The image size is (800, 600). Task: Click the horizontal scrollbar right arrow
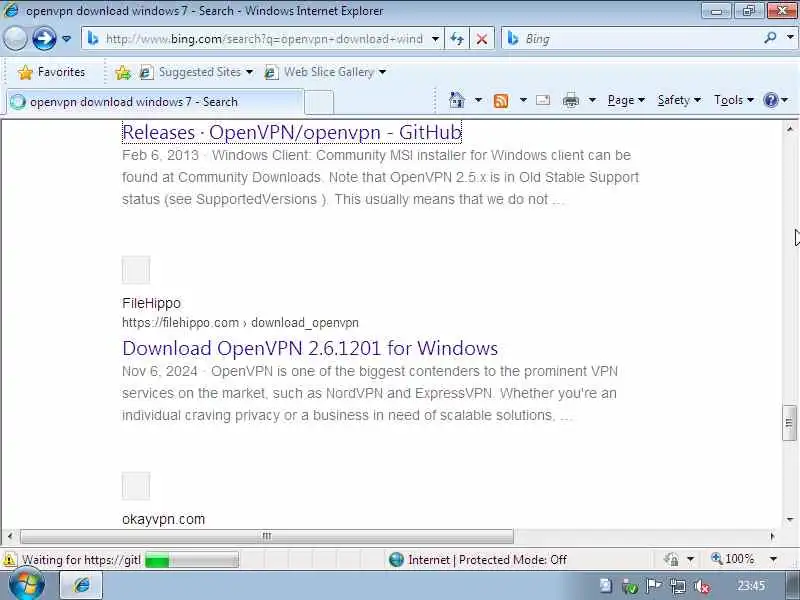coord(772,536)
